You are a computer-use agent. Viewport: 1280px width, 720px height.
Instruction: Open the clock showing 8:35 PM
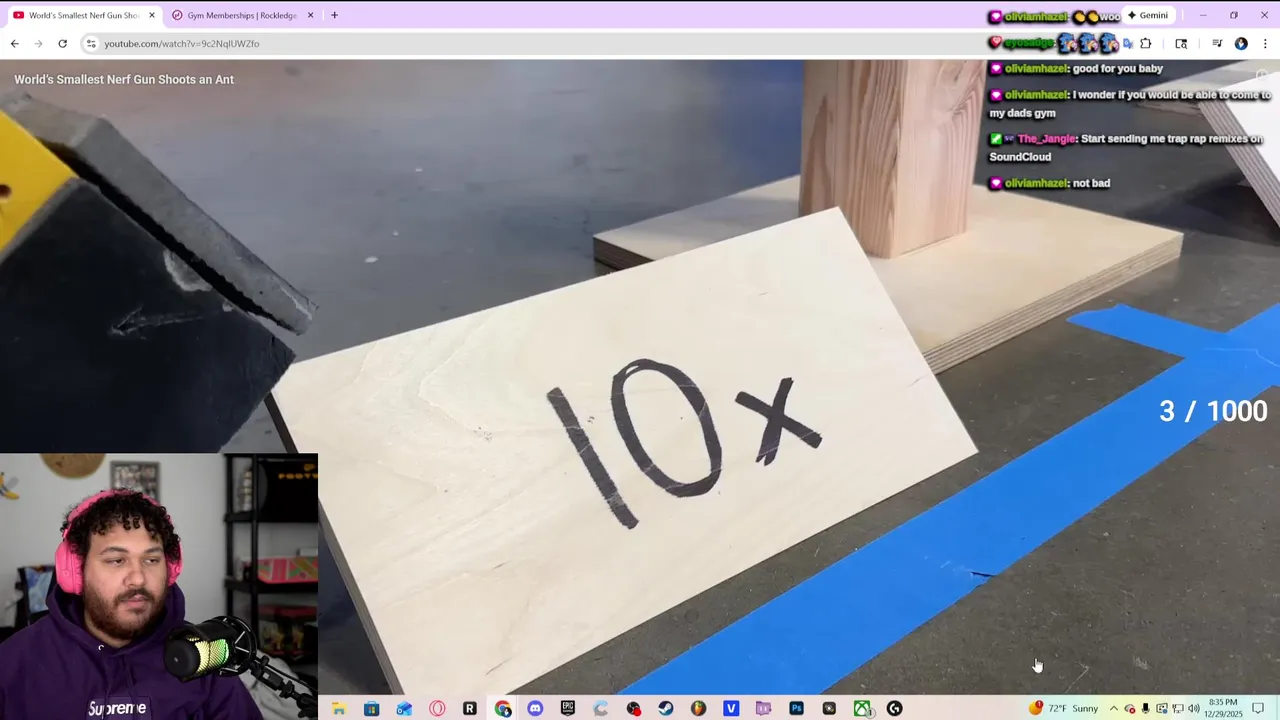pos(1223,708)
